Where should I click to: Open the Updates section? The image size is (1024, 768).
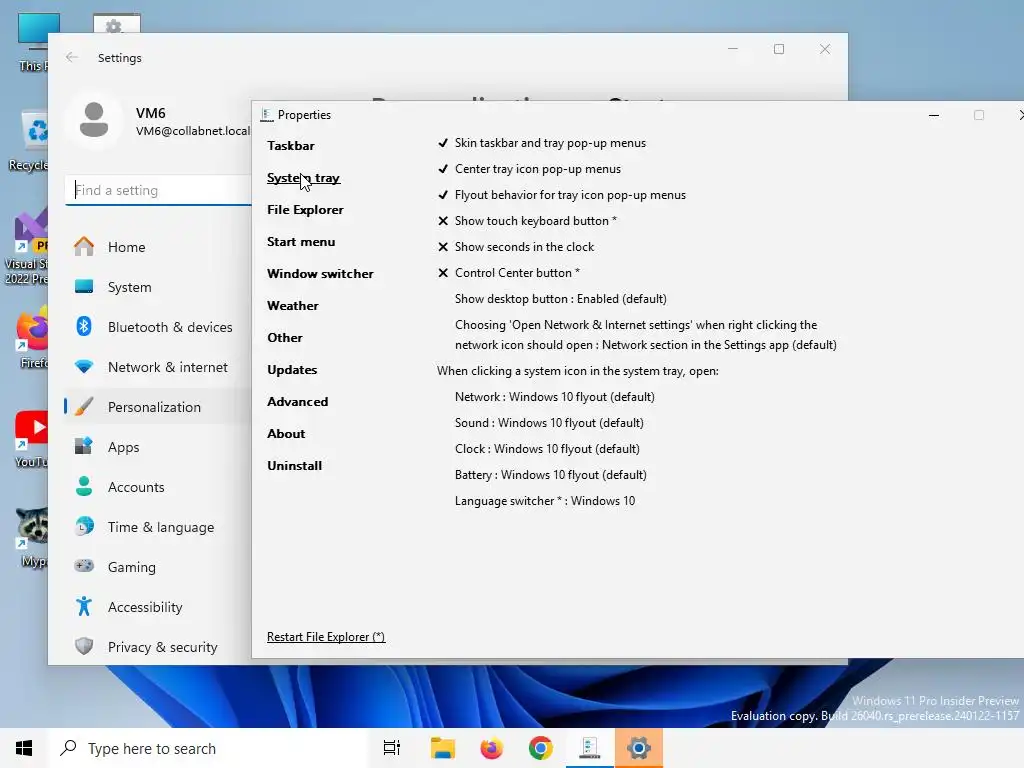tap(292, 370)
